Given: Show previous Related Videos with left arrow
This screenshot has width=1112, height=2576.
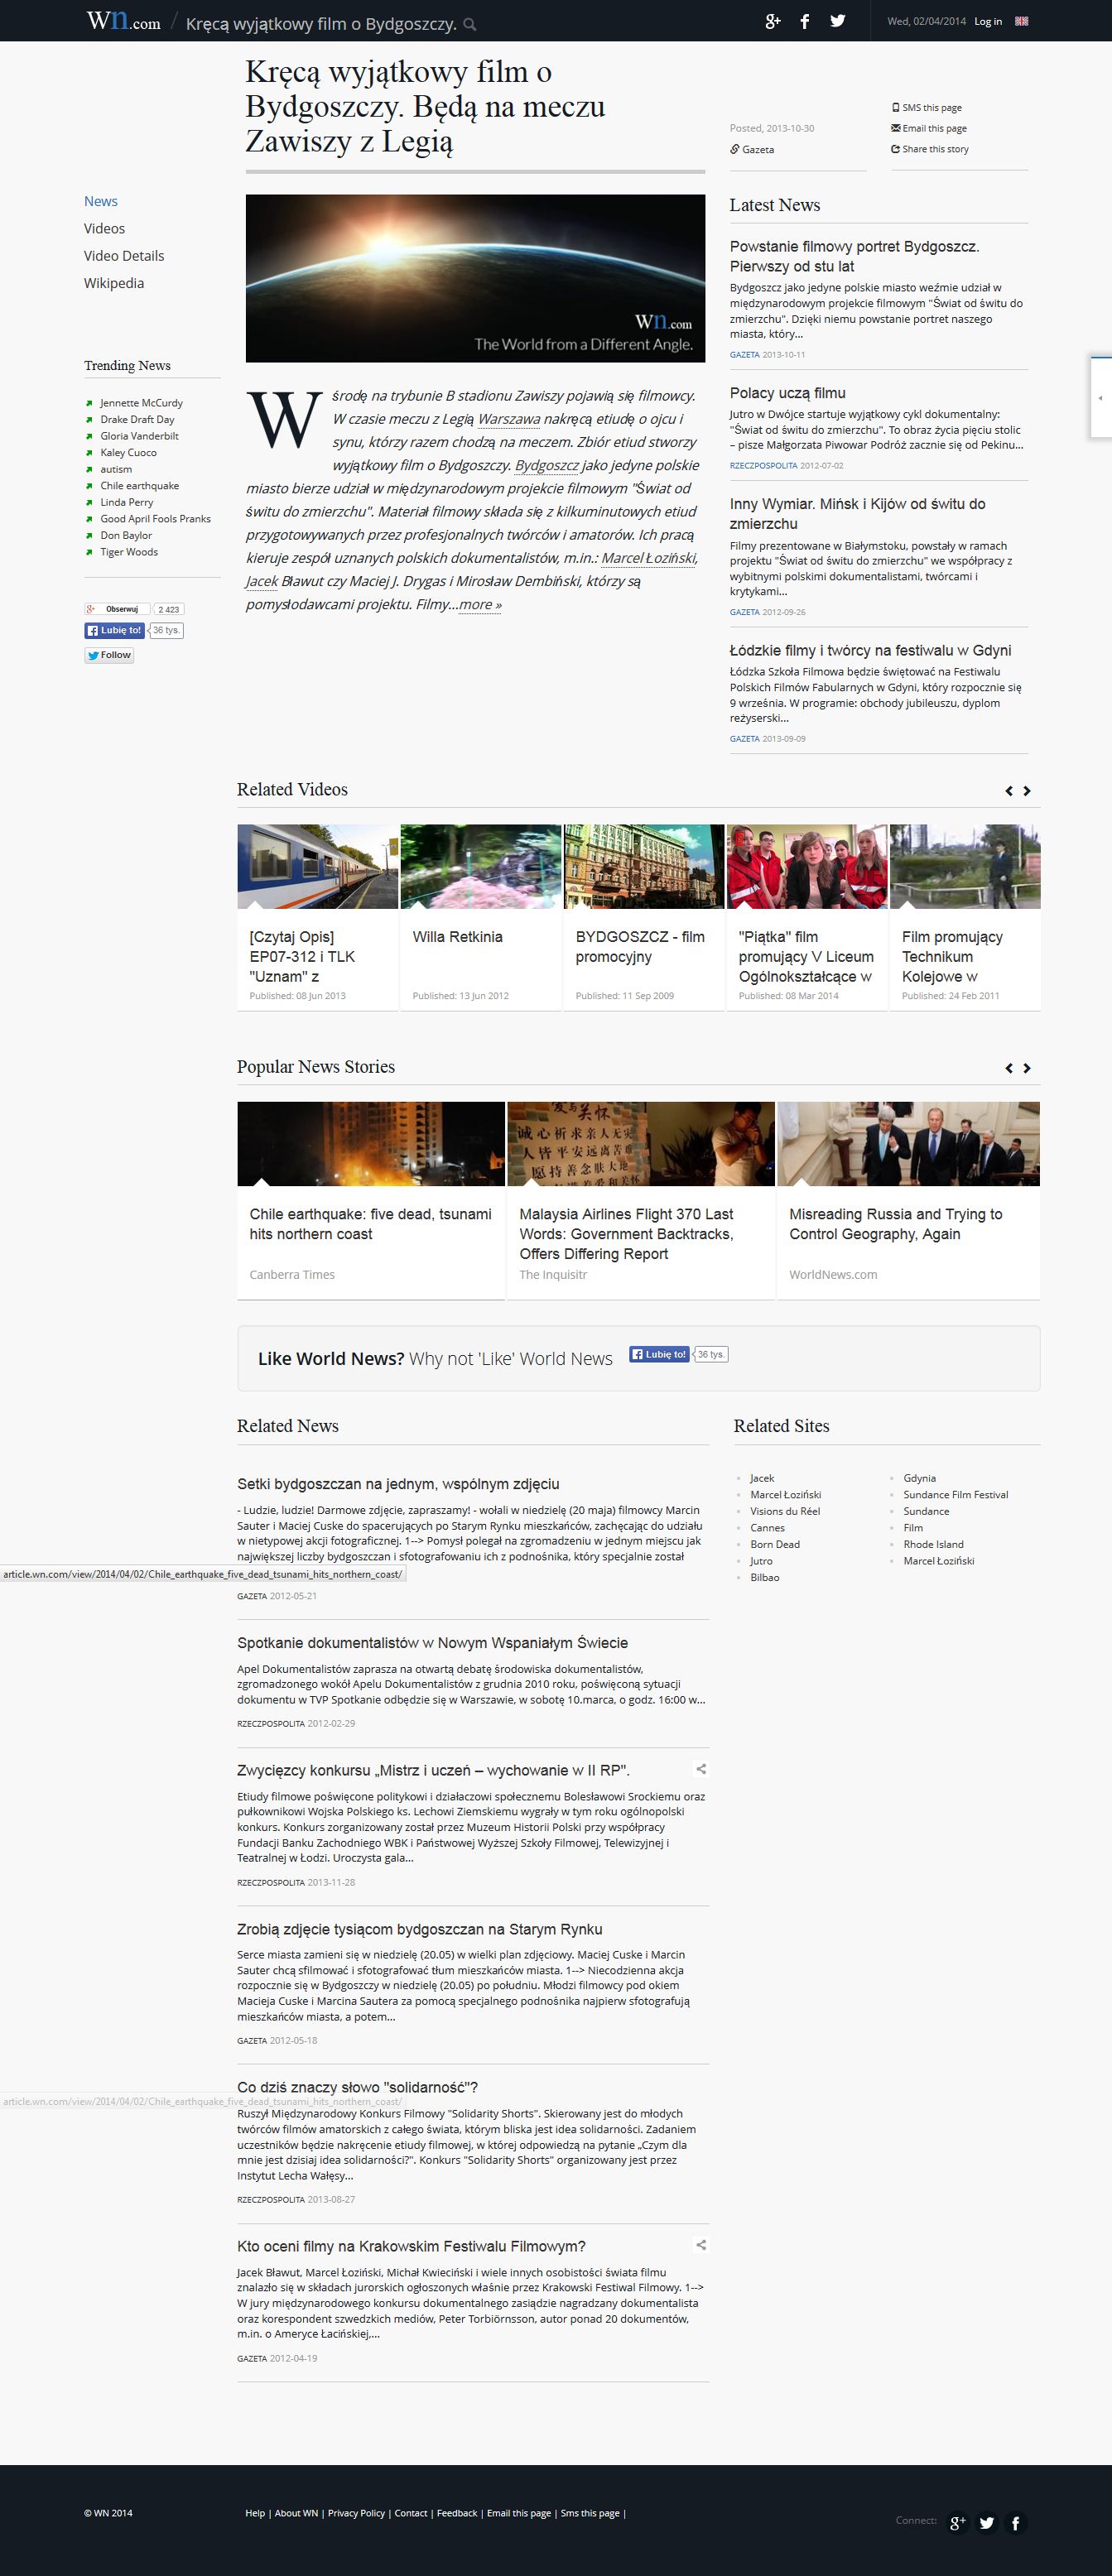Looking at the screenshot, I should pos(1009,791).
